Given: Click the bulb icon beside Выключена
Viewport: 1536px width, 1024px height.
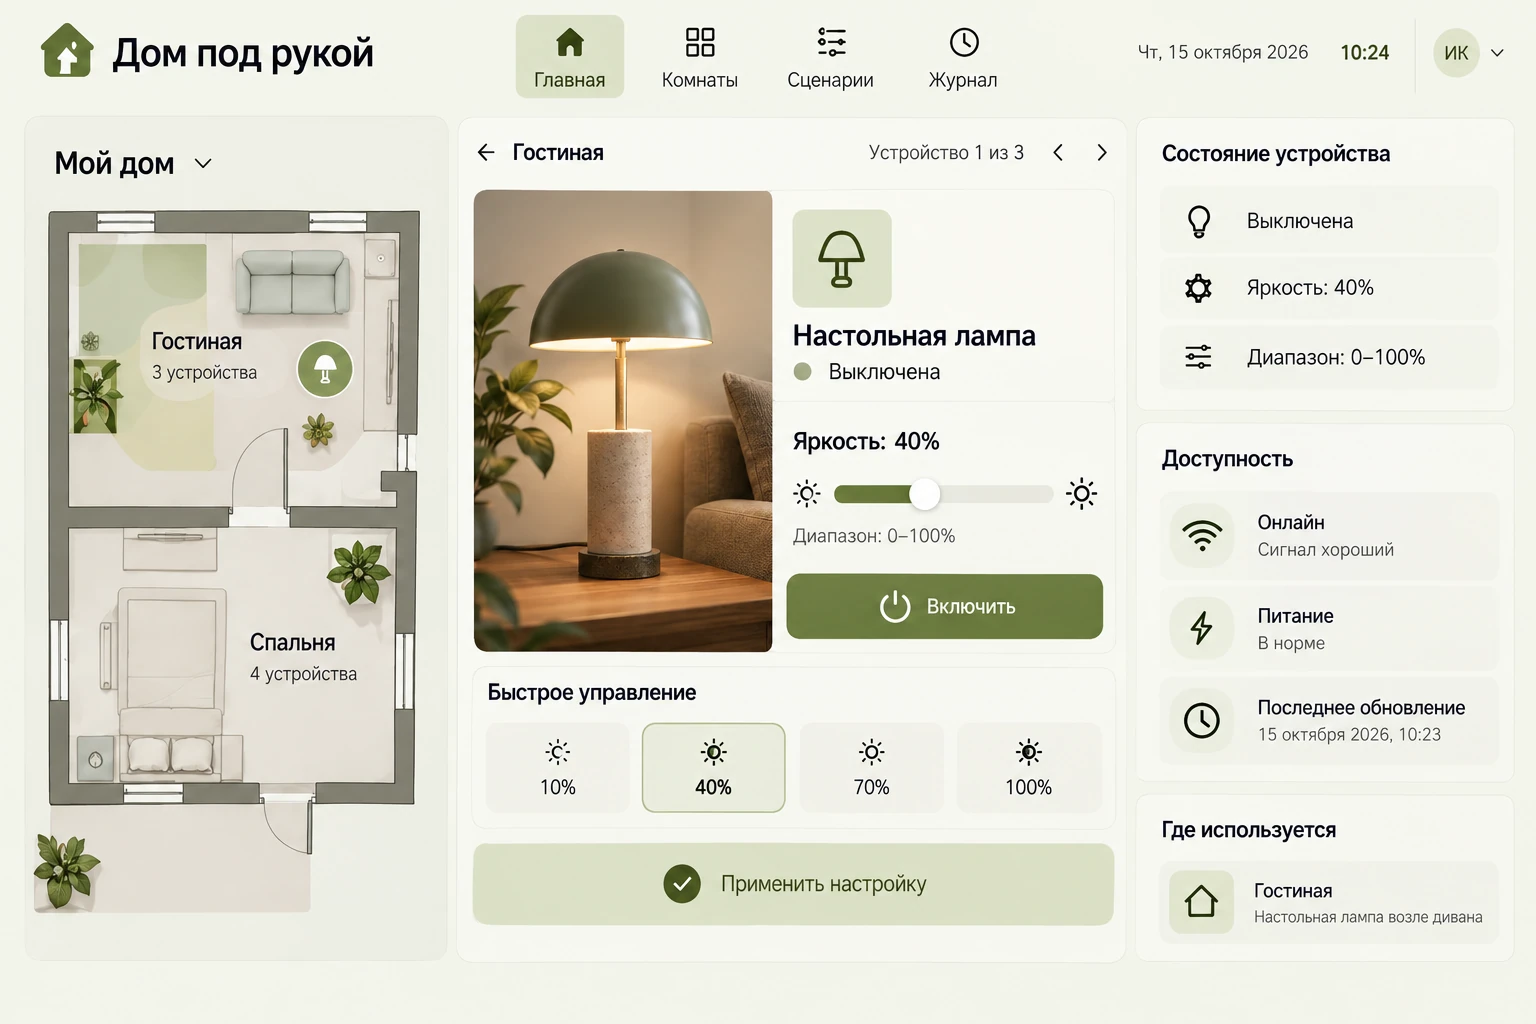Looking at the screenshot, I should (x=1199, y=221).
